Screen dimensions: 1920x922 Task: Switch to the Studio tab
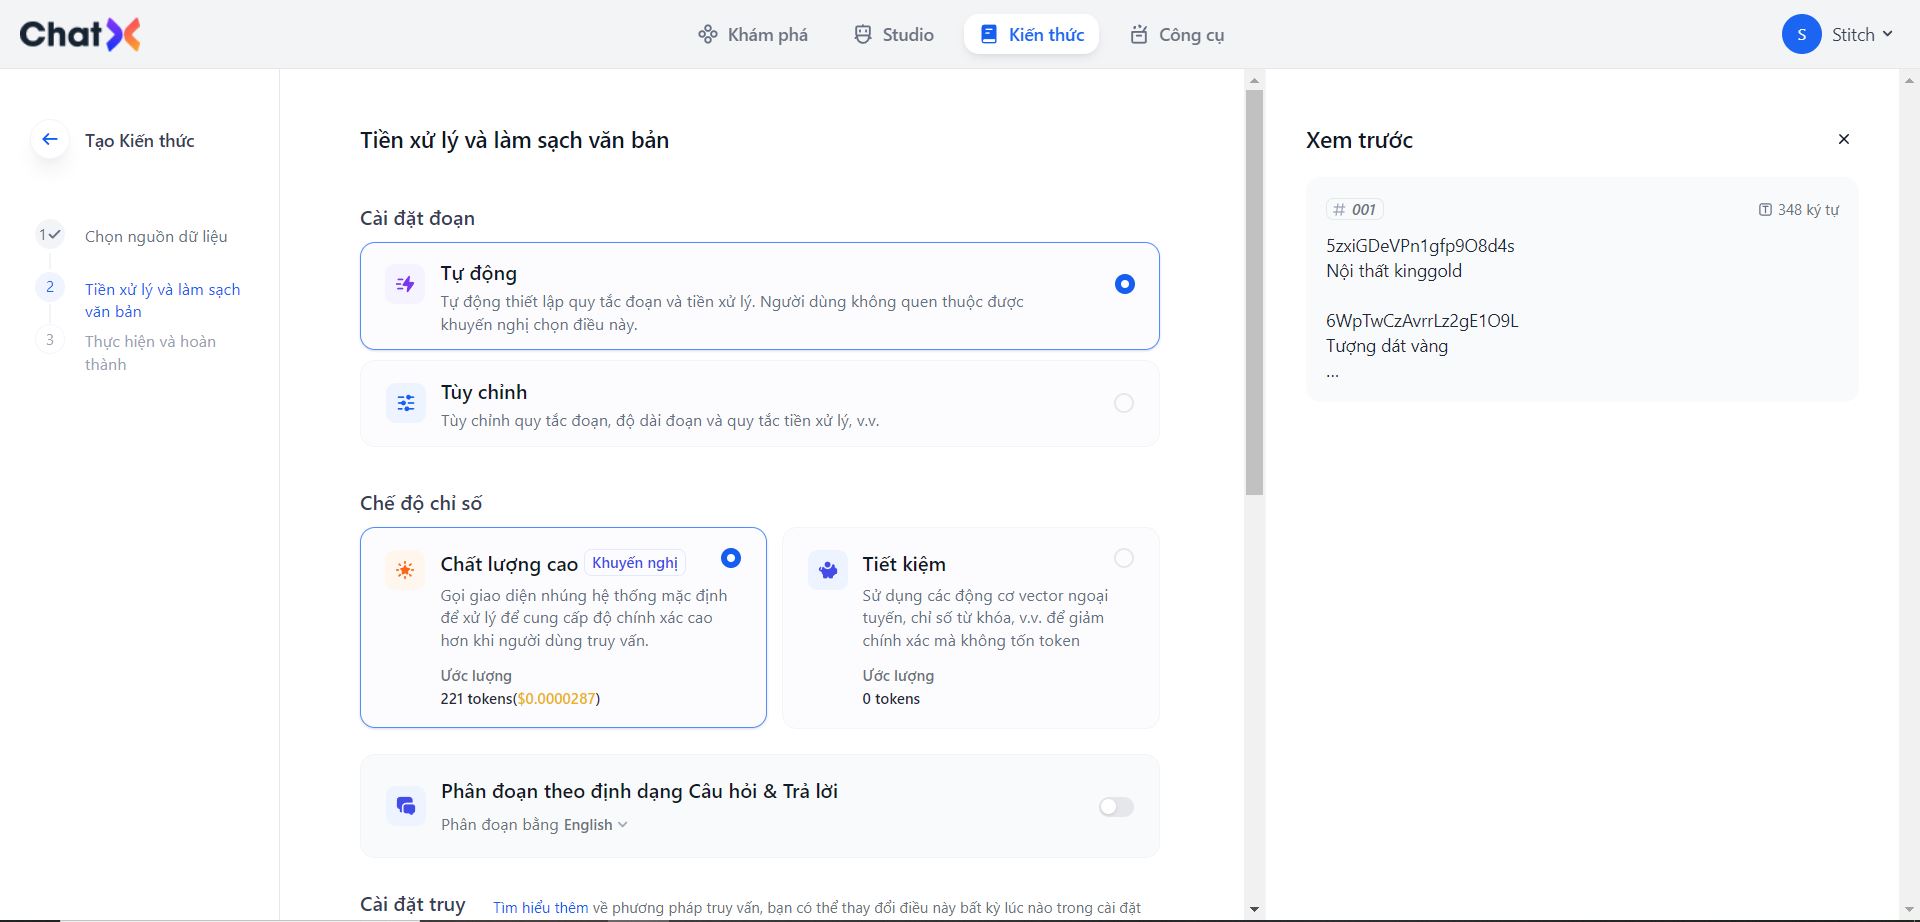tap(894, 35)
